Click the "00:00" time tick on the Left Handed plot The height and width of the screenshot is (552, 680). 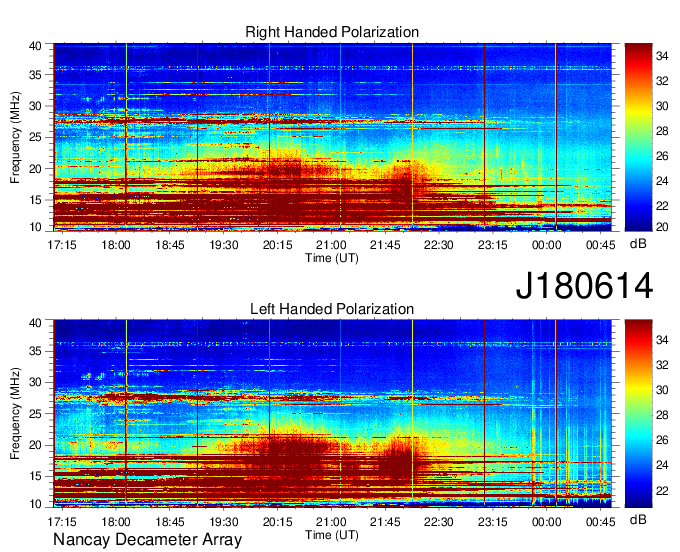point(546,522)
